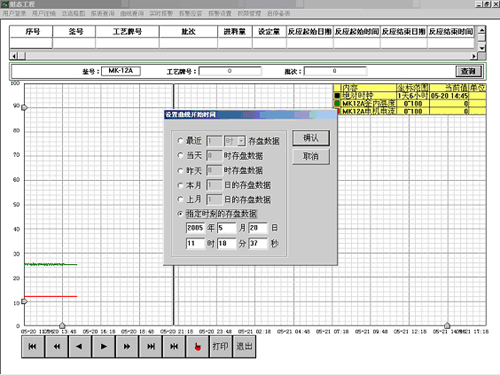Click the upper Y-axis slider handle
This screenshot has width=500, height=375.
pos(24,108)
